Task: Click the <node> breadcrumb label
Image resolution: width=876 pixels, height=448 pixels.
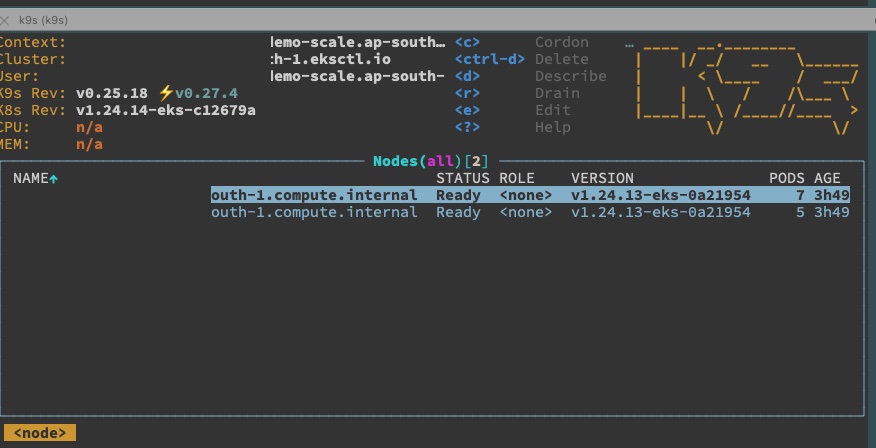Action: click(x=40, y=433)
